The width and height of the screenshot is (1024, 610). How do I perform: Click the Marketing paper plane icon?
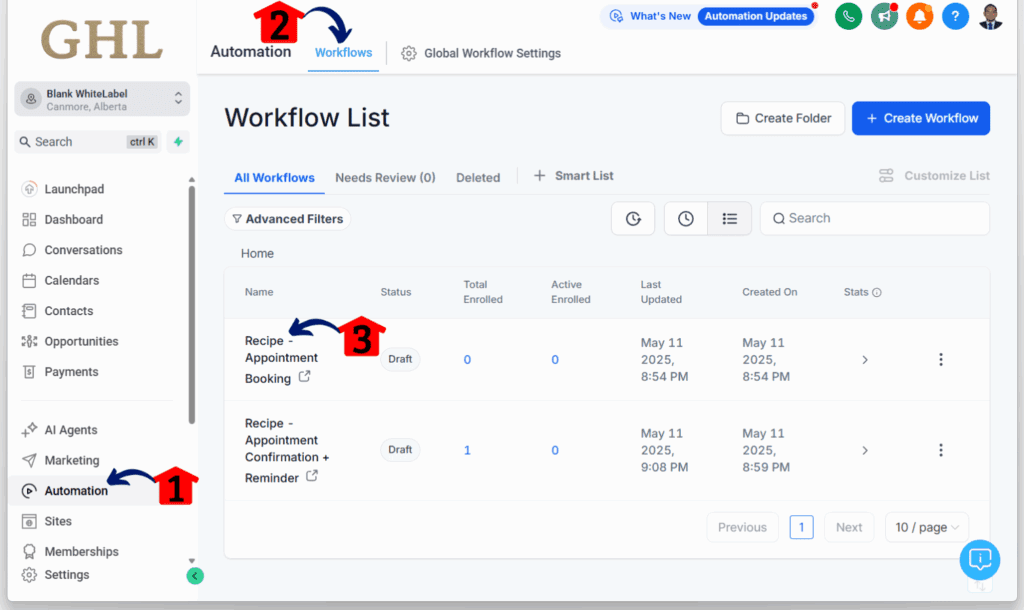pos(29,460)
